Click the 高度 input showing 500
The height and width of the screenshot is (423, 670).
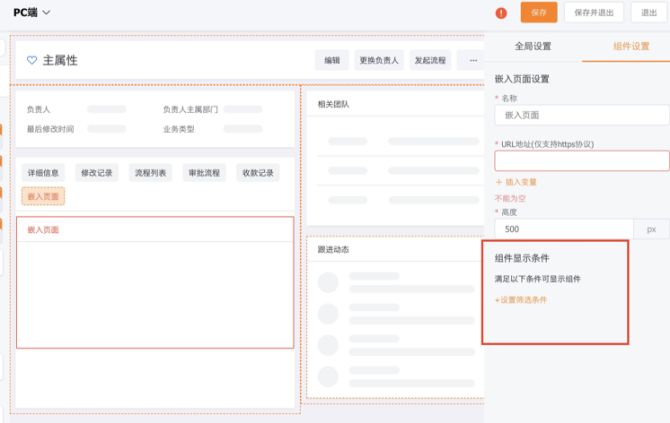pyautogui.click(x=563, y=229)
